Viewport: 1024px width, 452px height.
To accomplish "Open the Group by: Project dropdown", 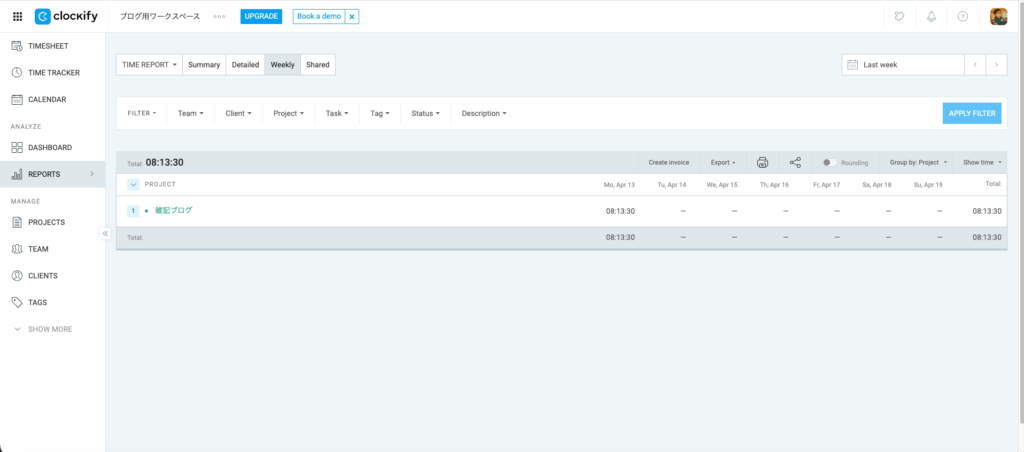I will tap(918, 162).
